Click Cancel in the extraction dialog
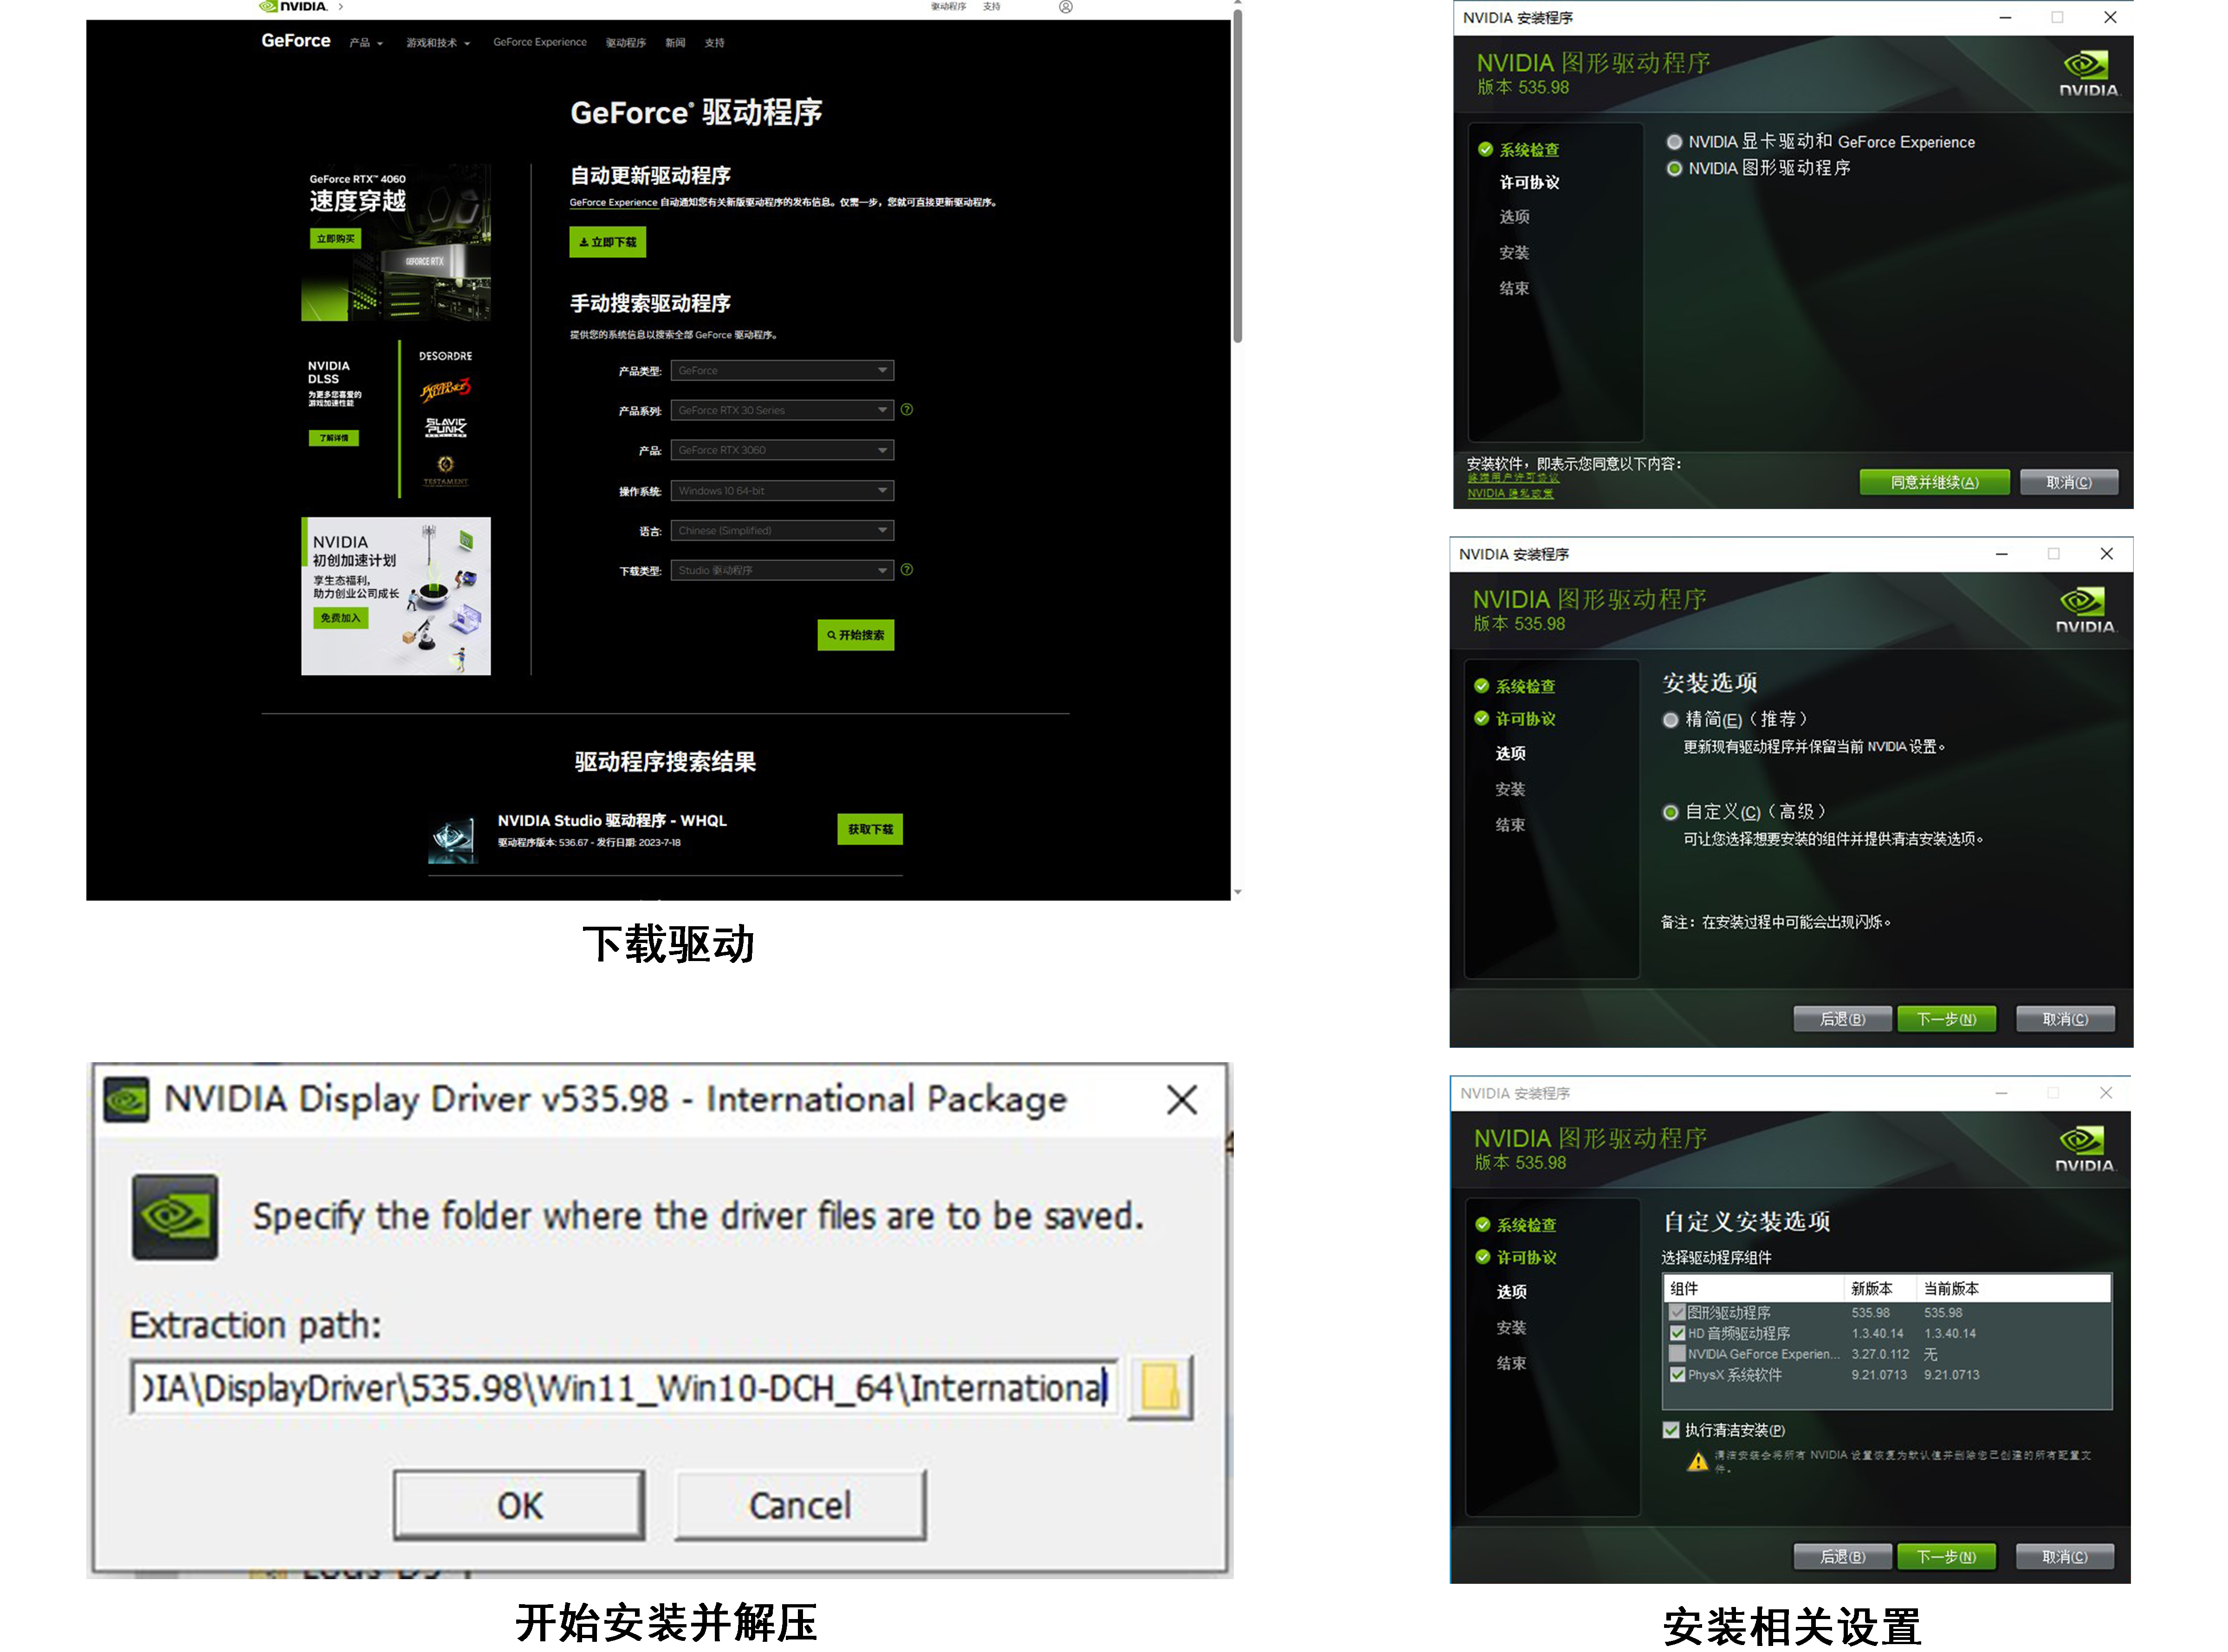This screenshot has width=2228, height=1652. (x=800, y=1505)
